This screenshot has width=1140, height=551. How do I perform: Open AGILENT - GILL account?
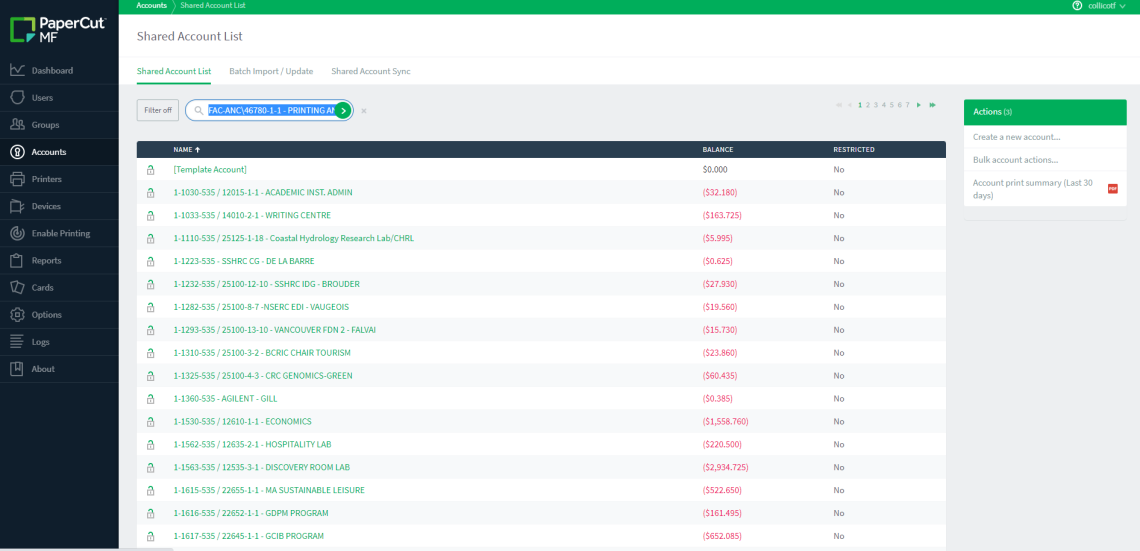[x=225, y=398]
